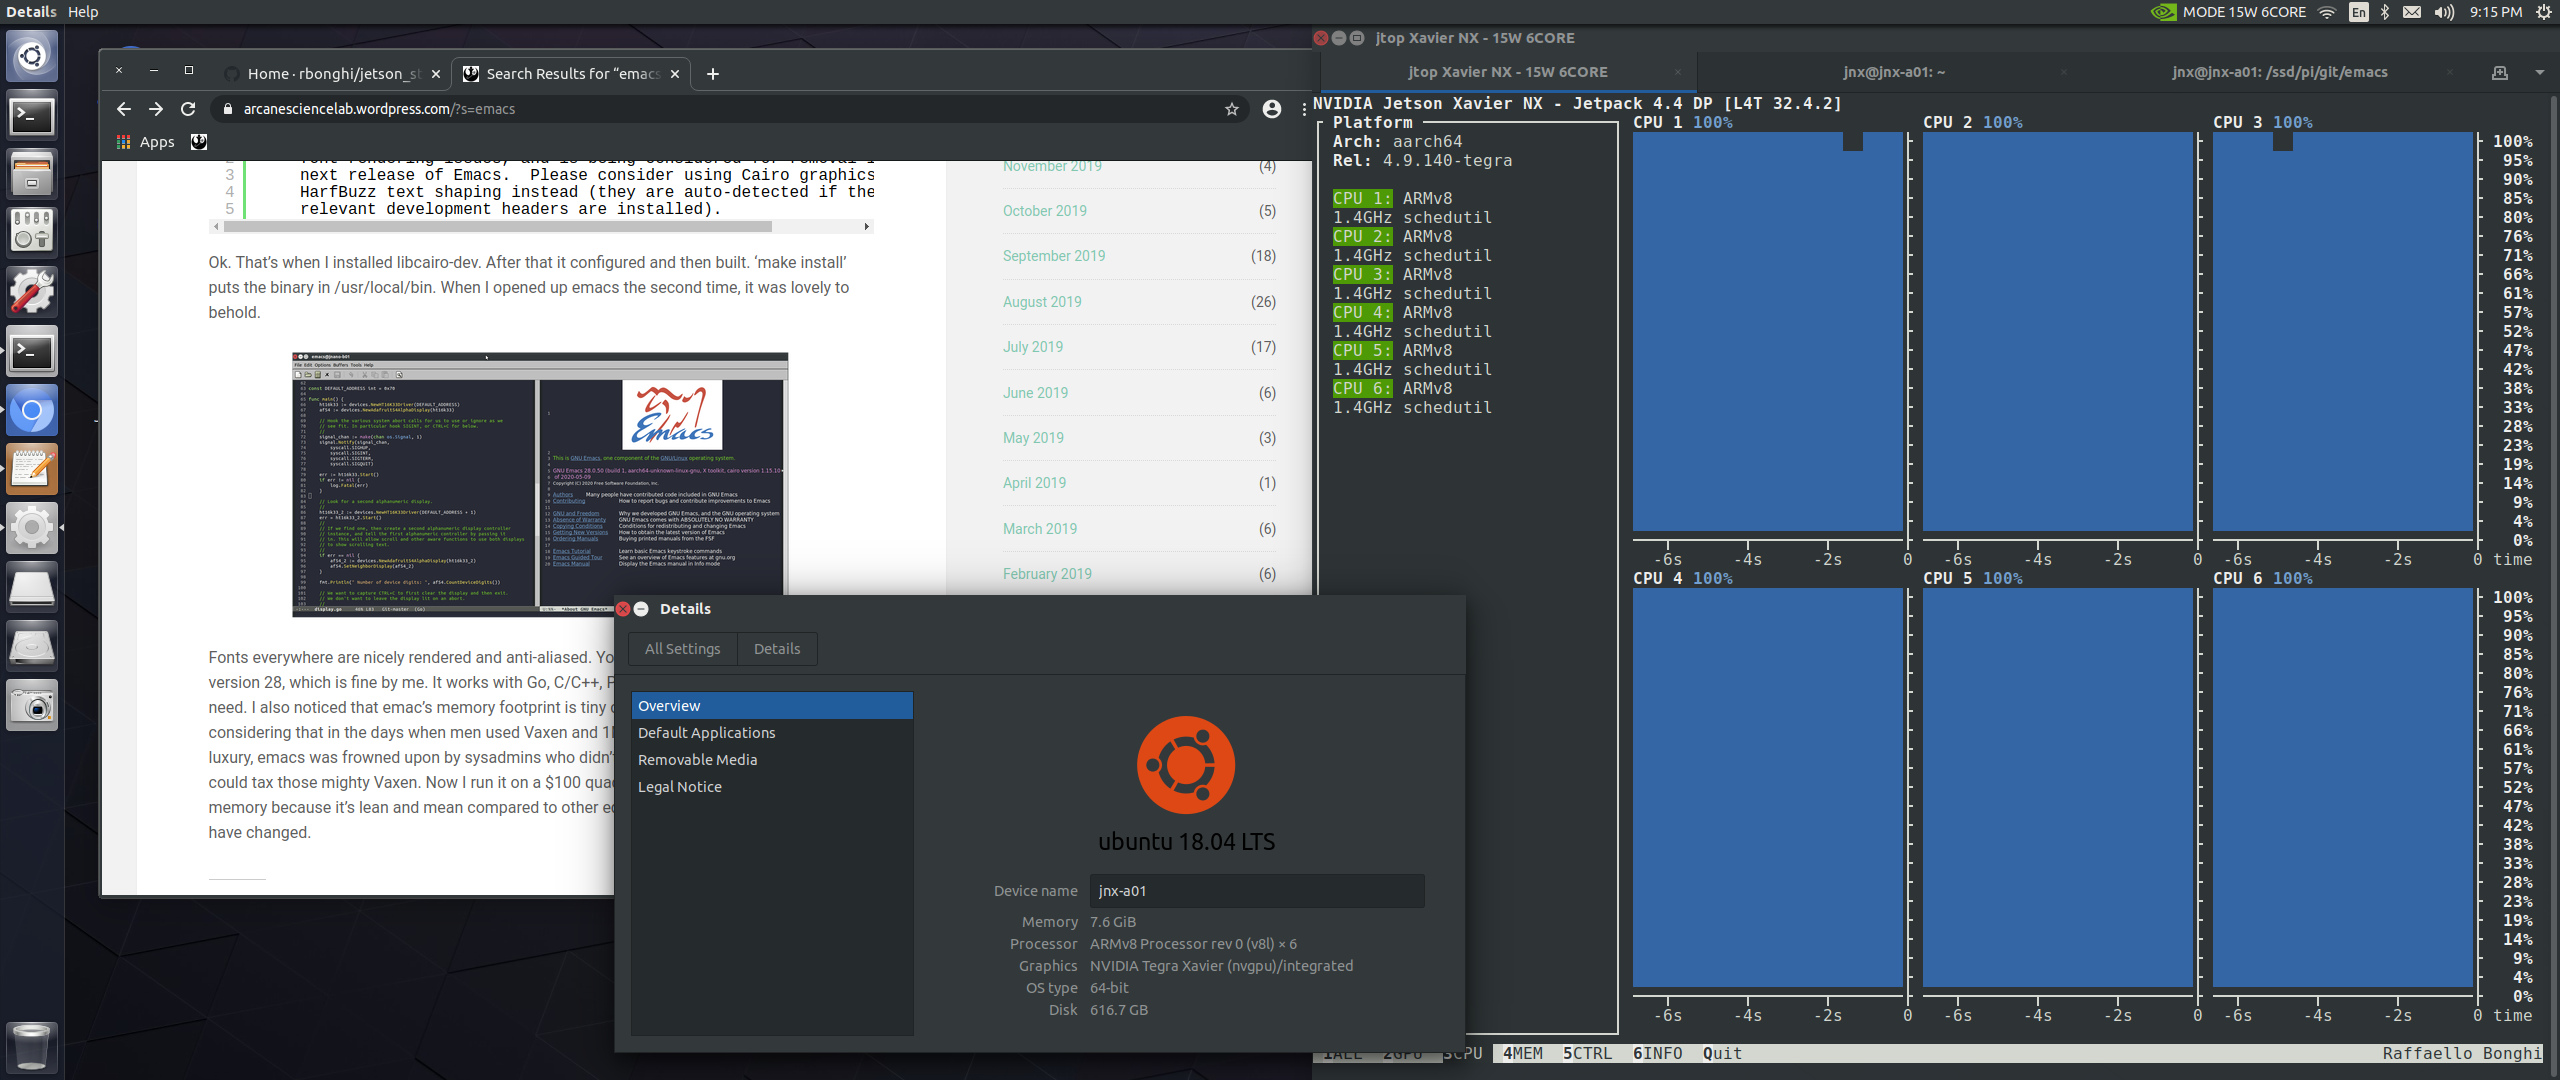Open the mail messaging indicator
The height and width of the screenshot is (1080, 2560).
coord(2412,12)
